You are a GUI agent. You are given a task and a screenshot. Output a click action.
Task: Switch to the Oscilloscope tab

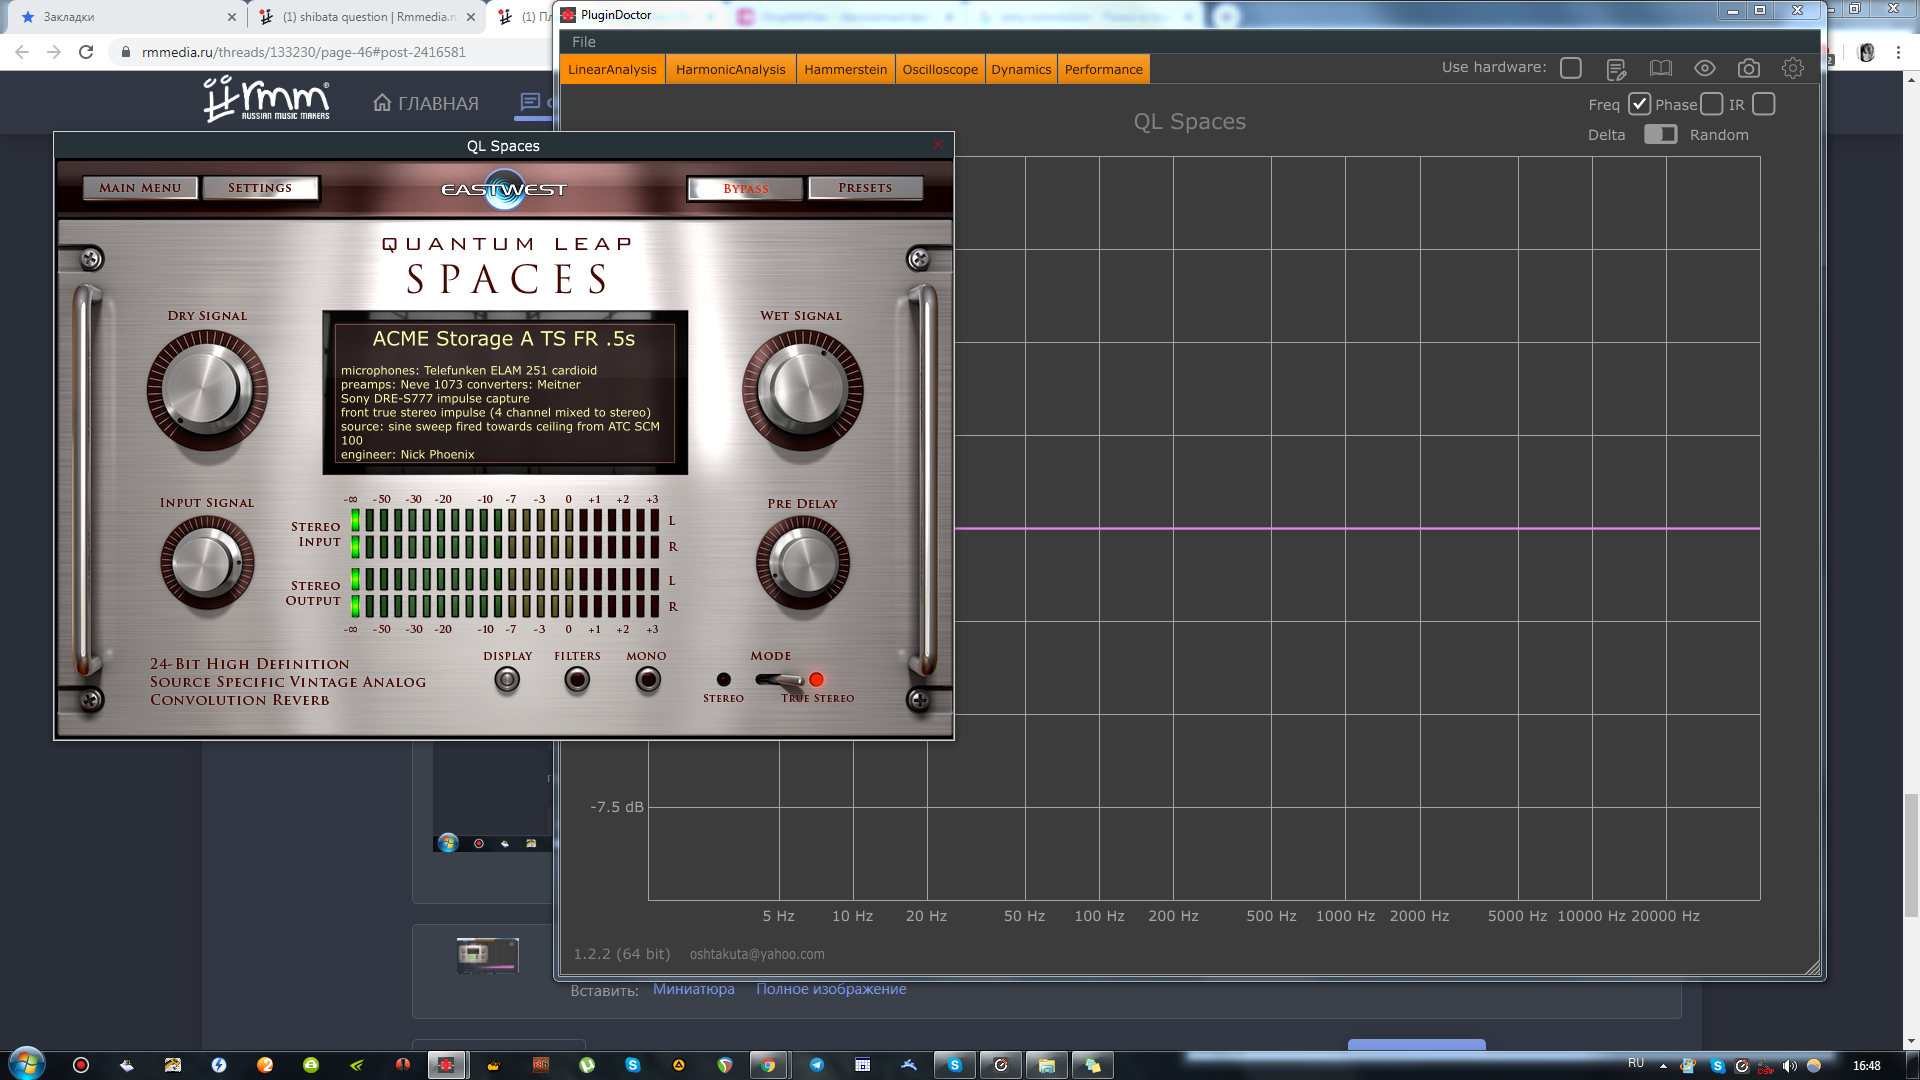[940, 69]
